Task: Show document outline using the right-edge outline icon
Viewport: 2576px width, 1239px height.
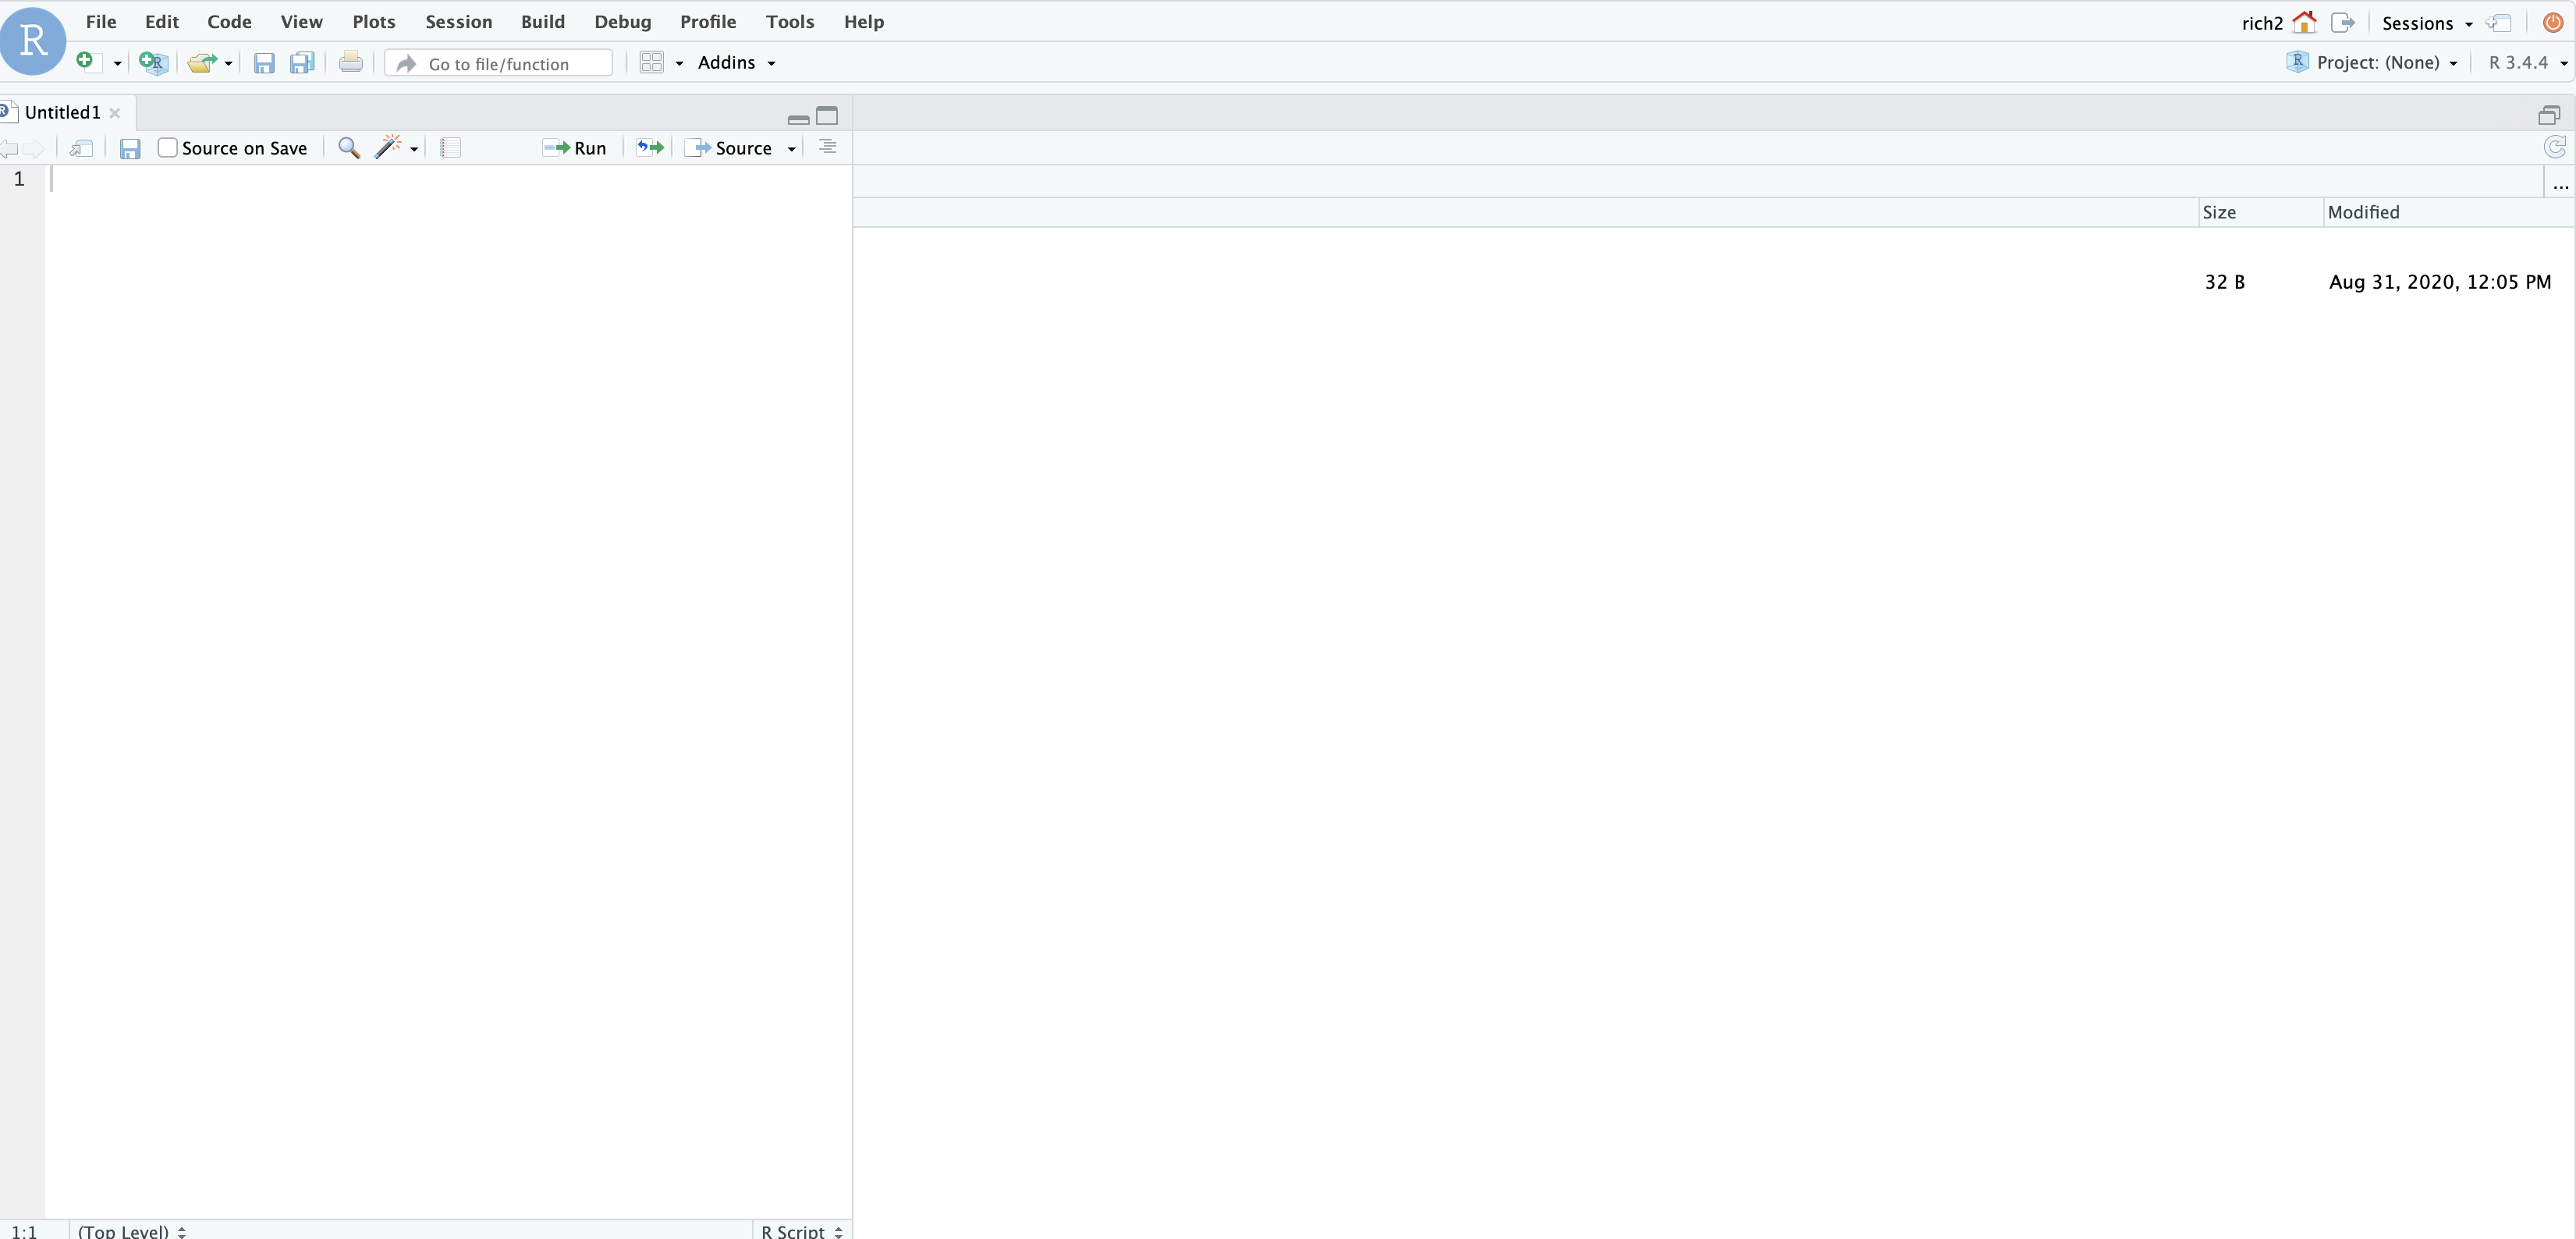Action: coord(827,147)
